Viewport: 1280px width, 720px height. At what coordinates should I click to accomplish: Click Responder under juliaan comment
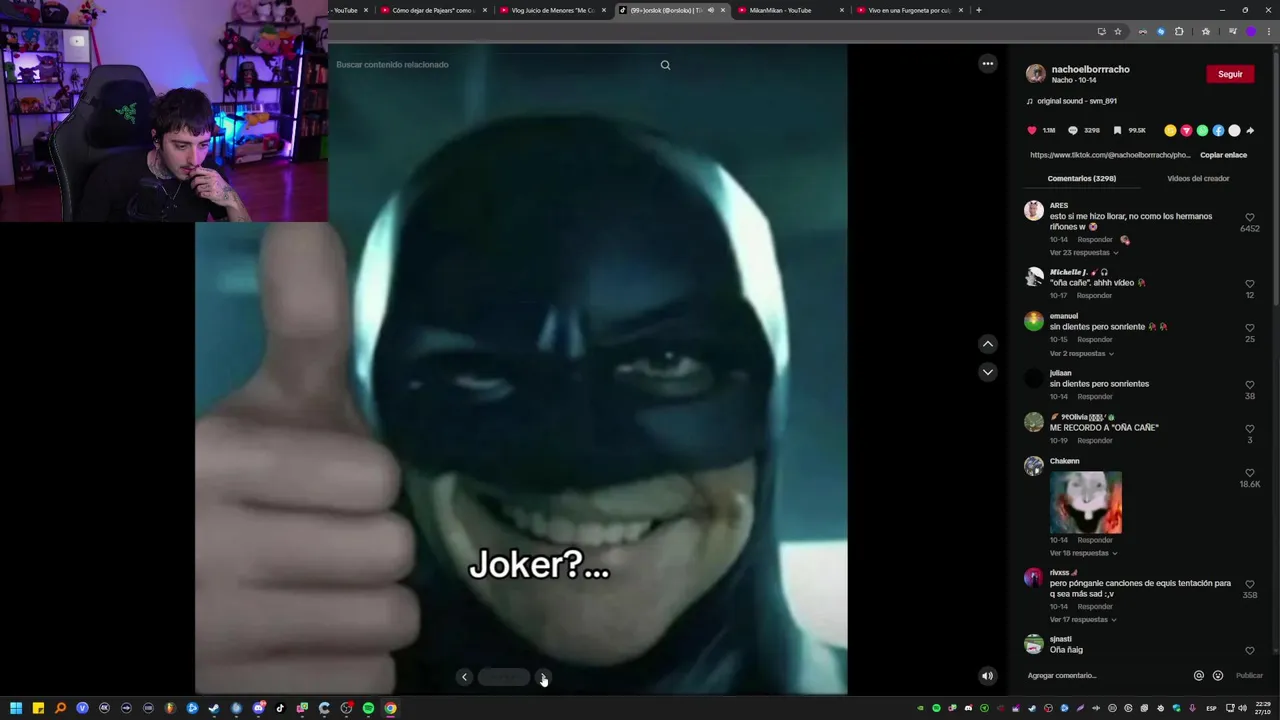1095,397
